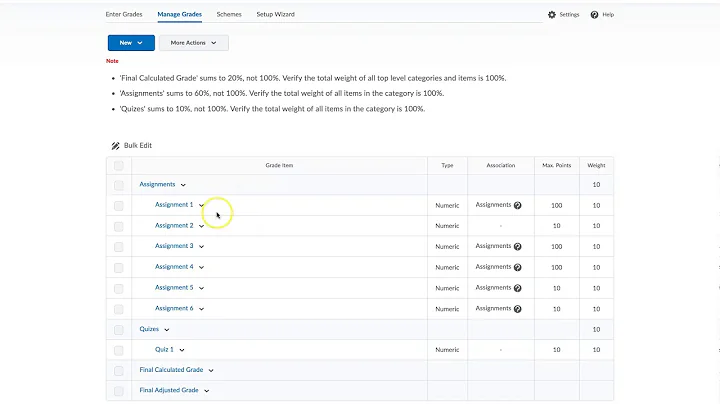
Task: Open Assignment 2 context menu chevron
Action: (x=201, y=226)
